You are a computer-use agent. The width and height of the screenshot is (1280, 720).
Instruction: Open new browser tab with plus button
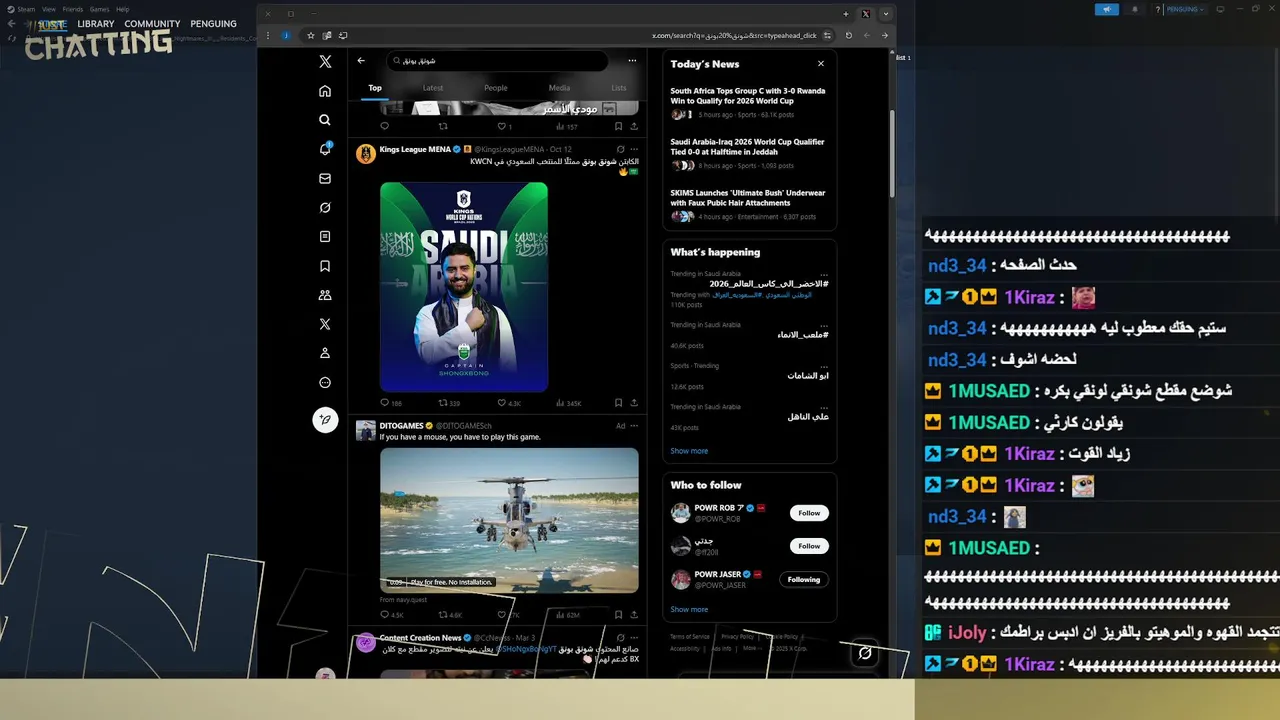846,14
